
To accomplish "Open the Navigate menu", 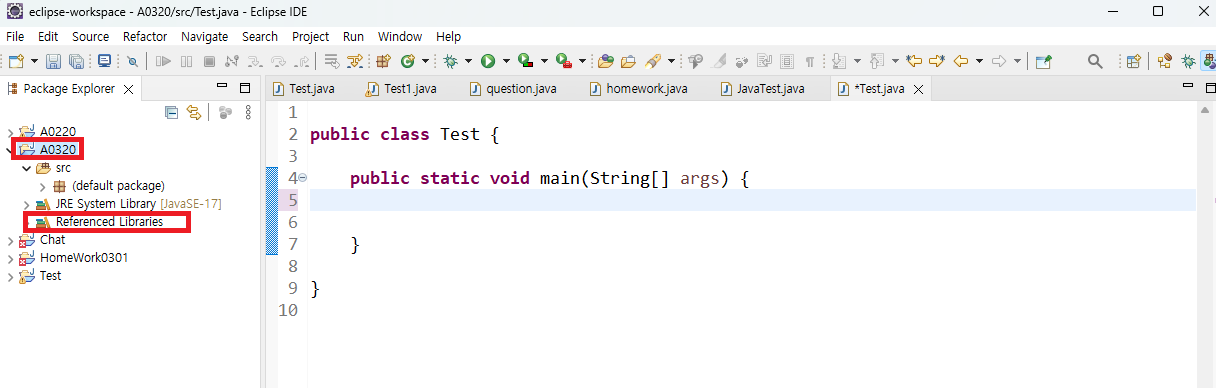I will [204, 36].
